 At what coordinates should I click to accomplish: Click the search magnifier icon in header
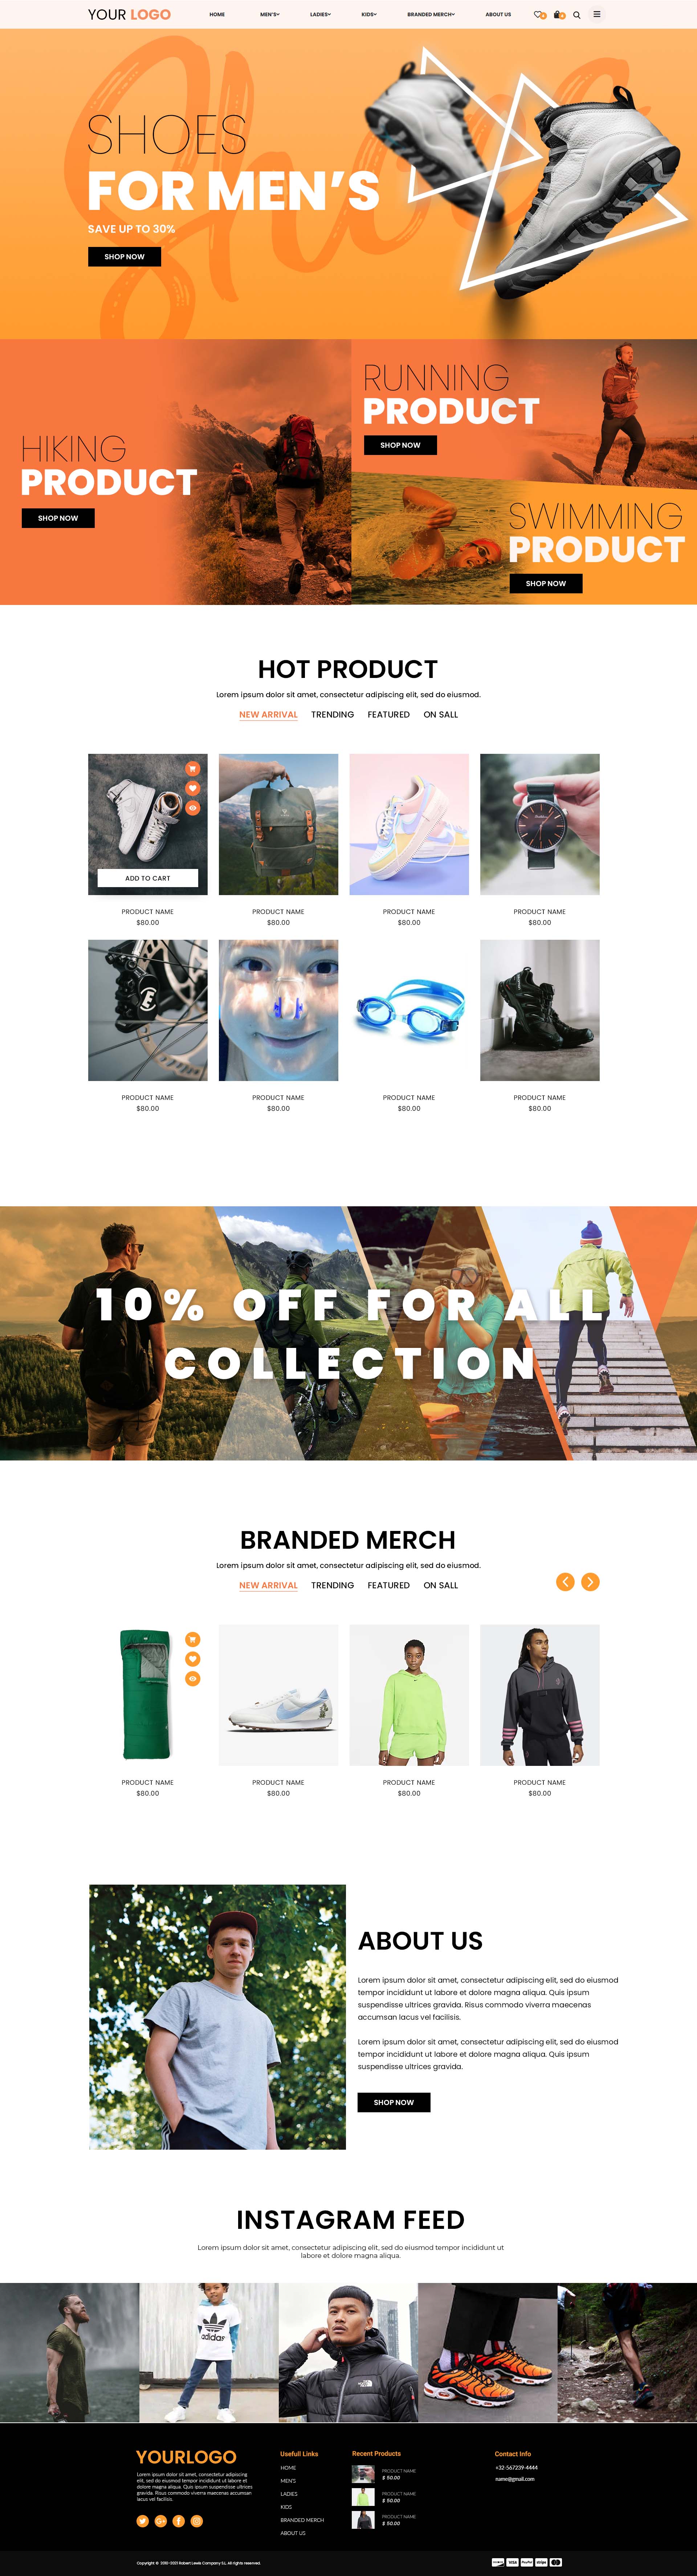(577, 15)
